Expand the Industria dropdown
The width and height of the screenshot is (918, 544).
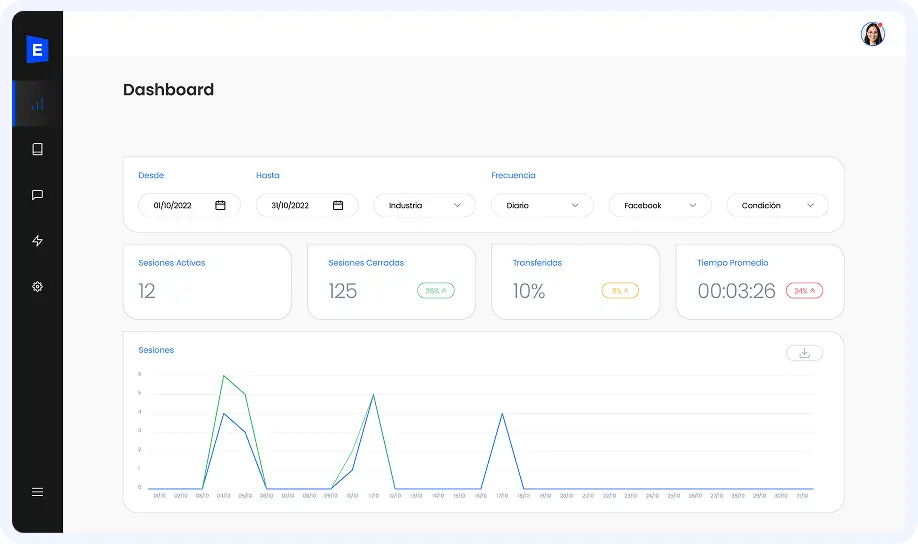pos(425,205)
